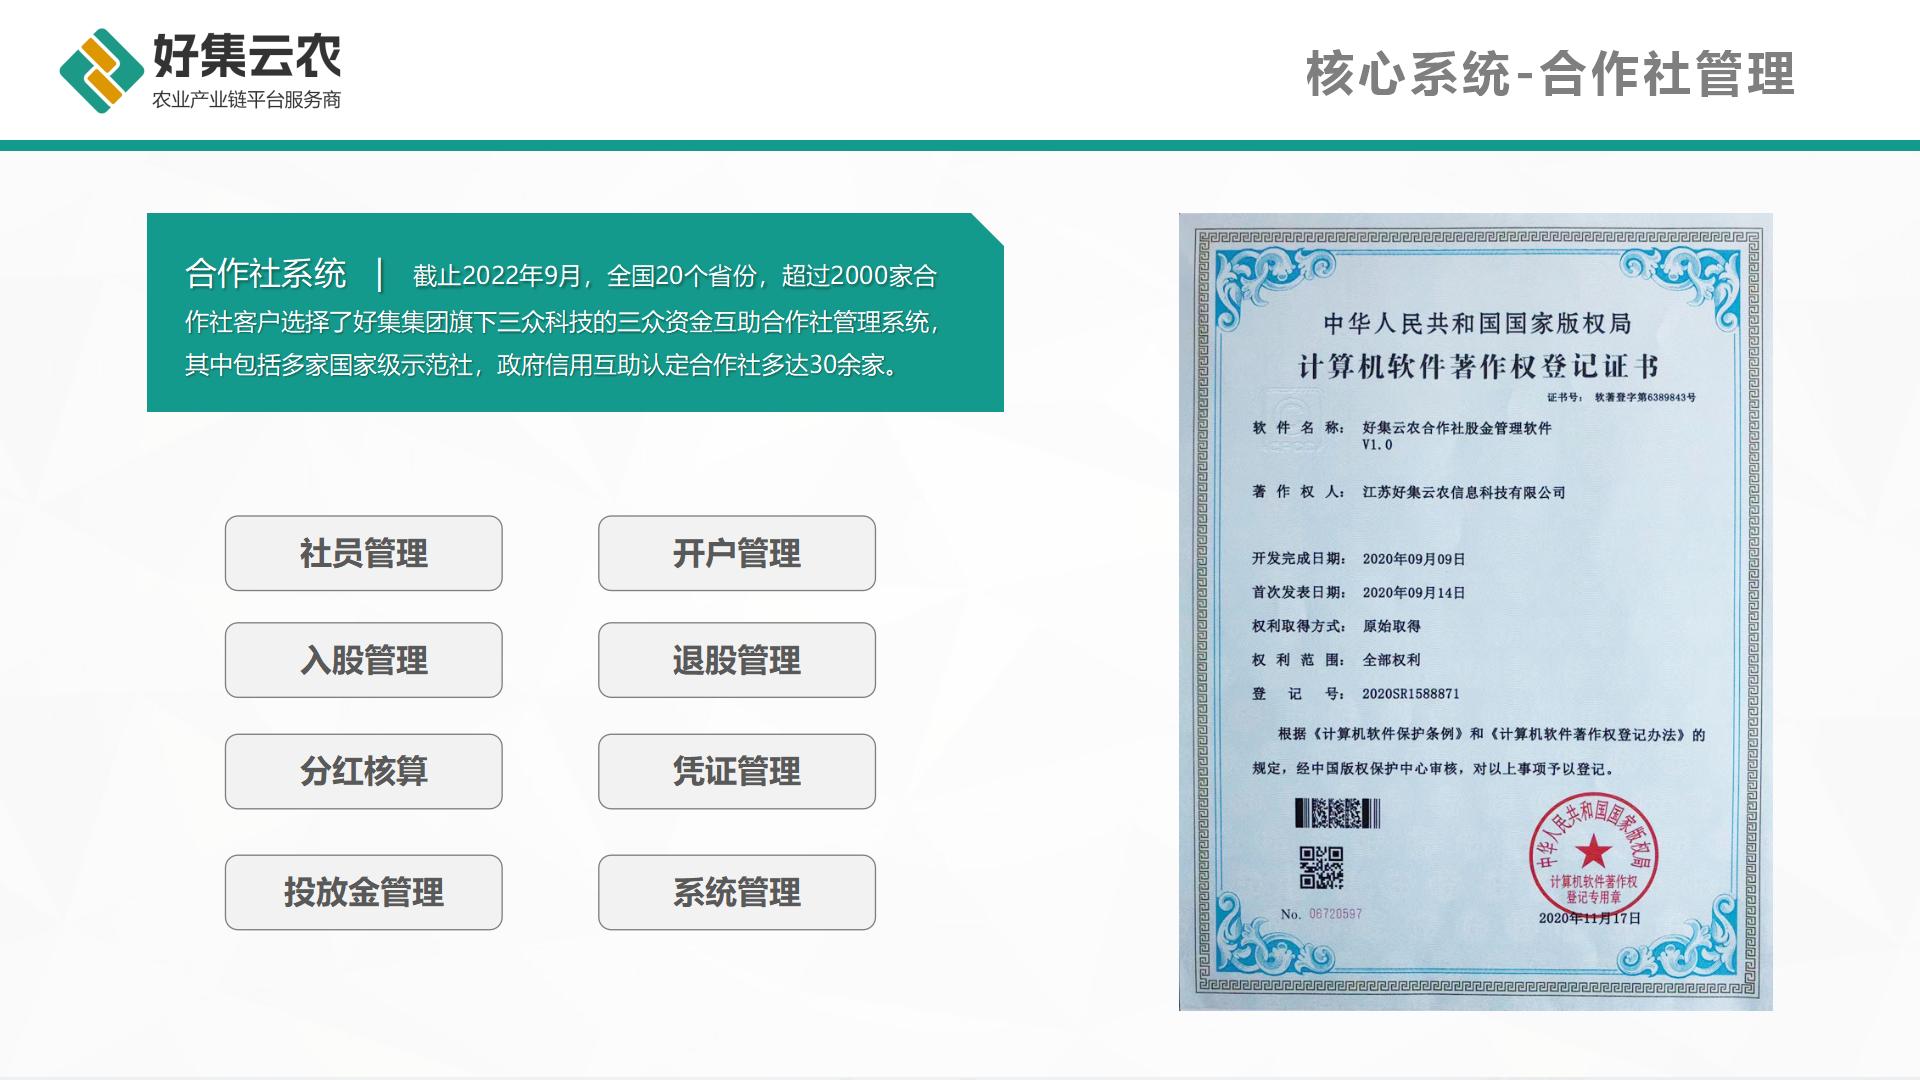Click the certificate serial No. 06720597
1920x1080 pixels.
click(1321, 914)
